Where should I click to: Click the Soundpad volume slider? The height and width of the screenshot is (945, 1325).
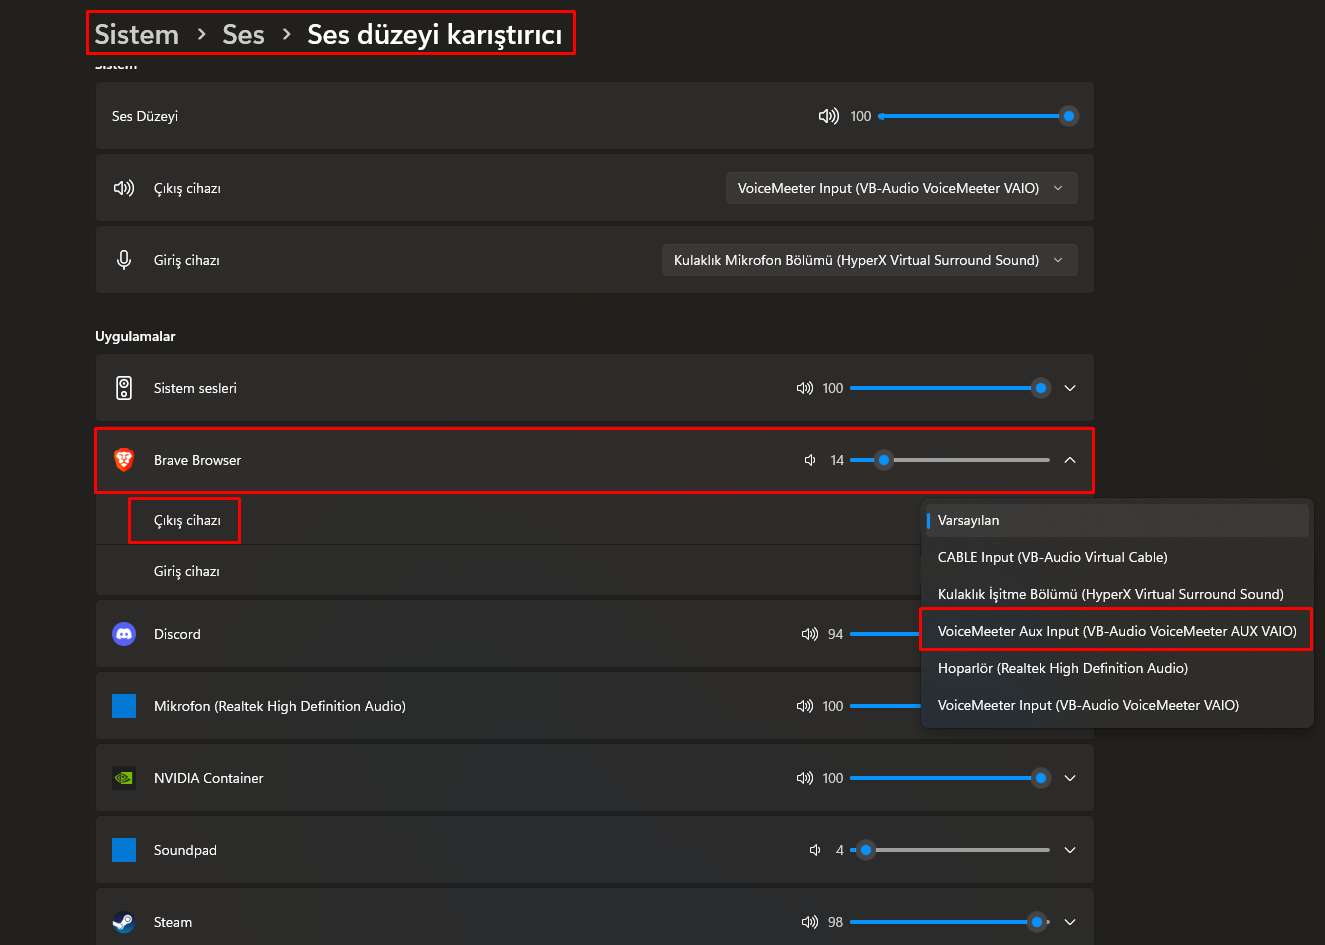coord(950,850)
